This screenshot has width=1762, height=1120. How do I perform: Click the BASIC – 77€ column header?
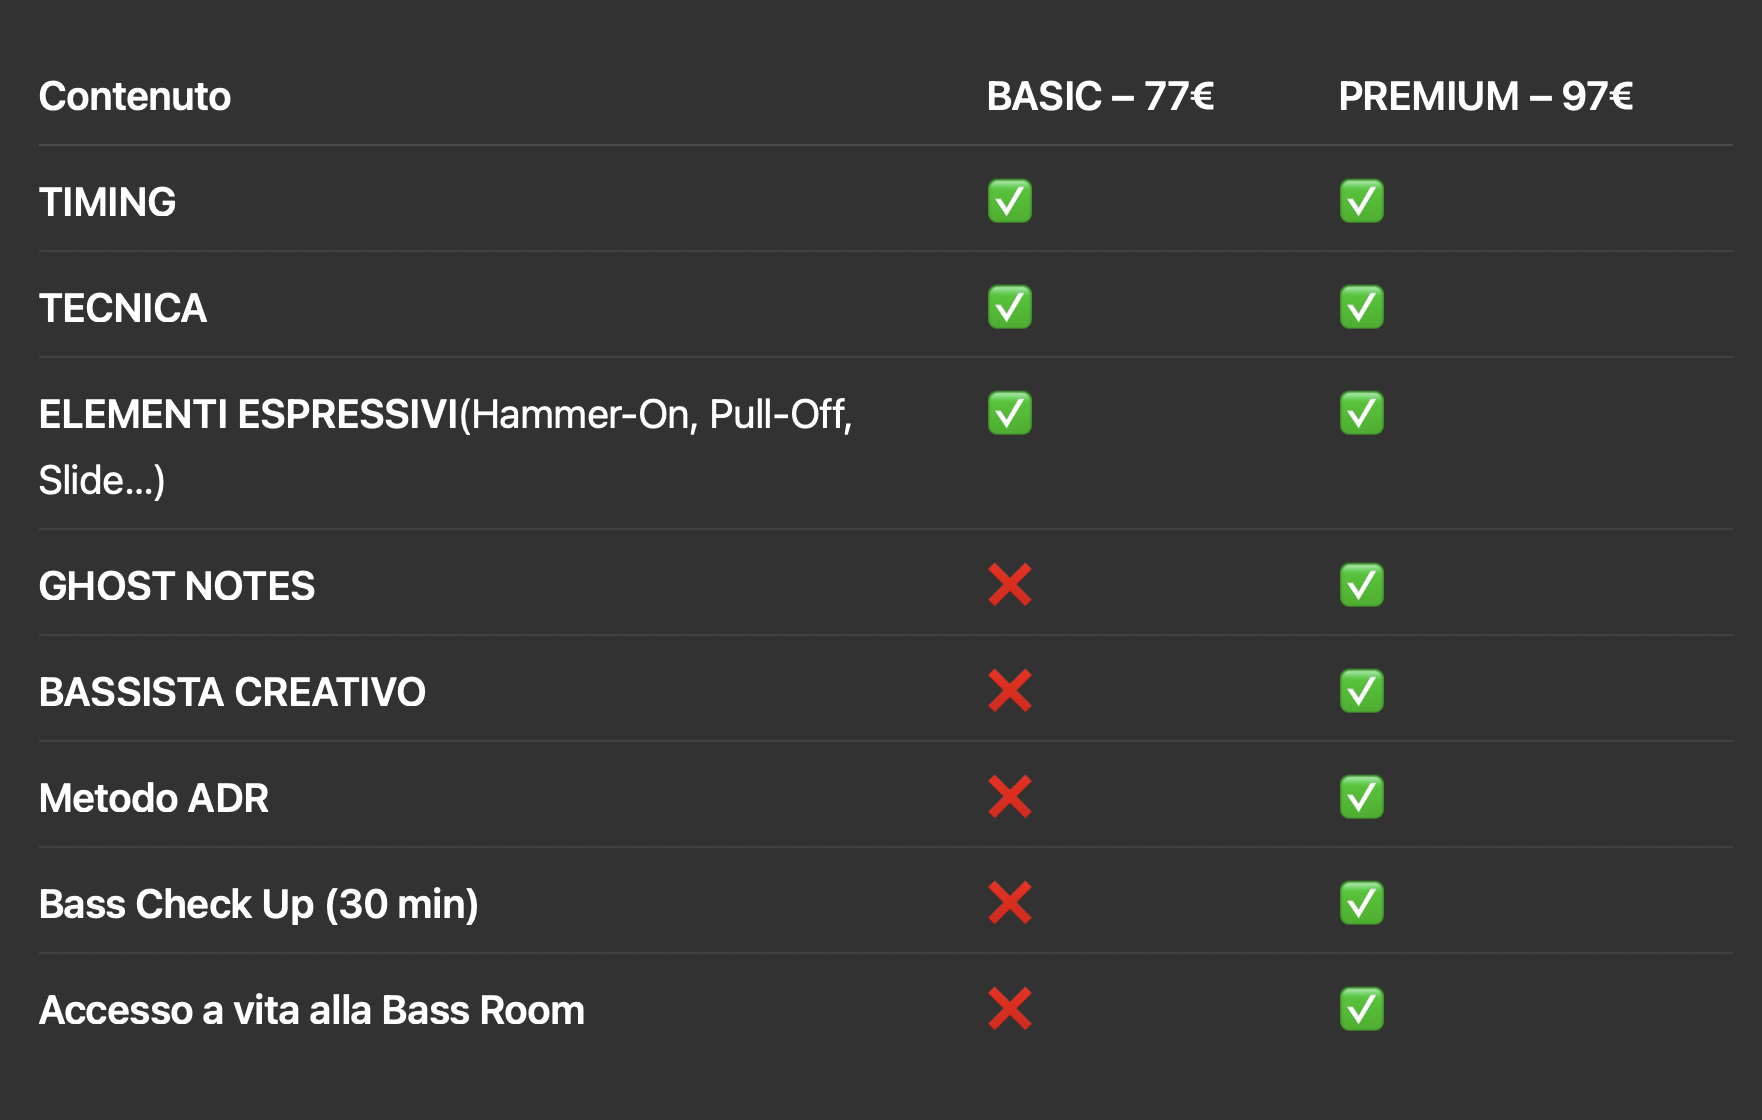tap(1100, 97)
